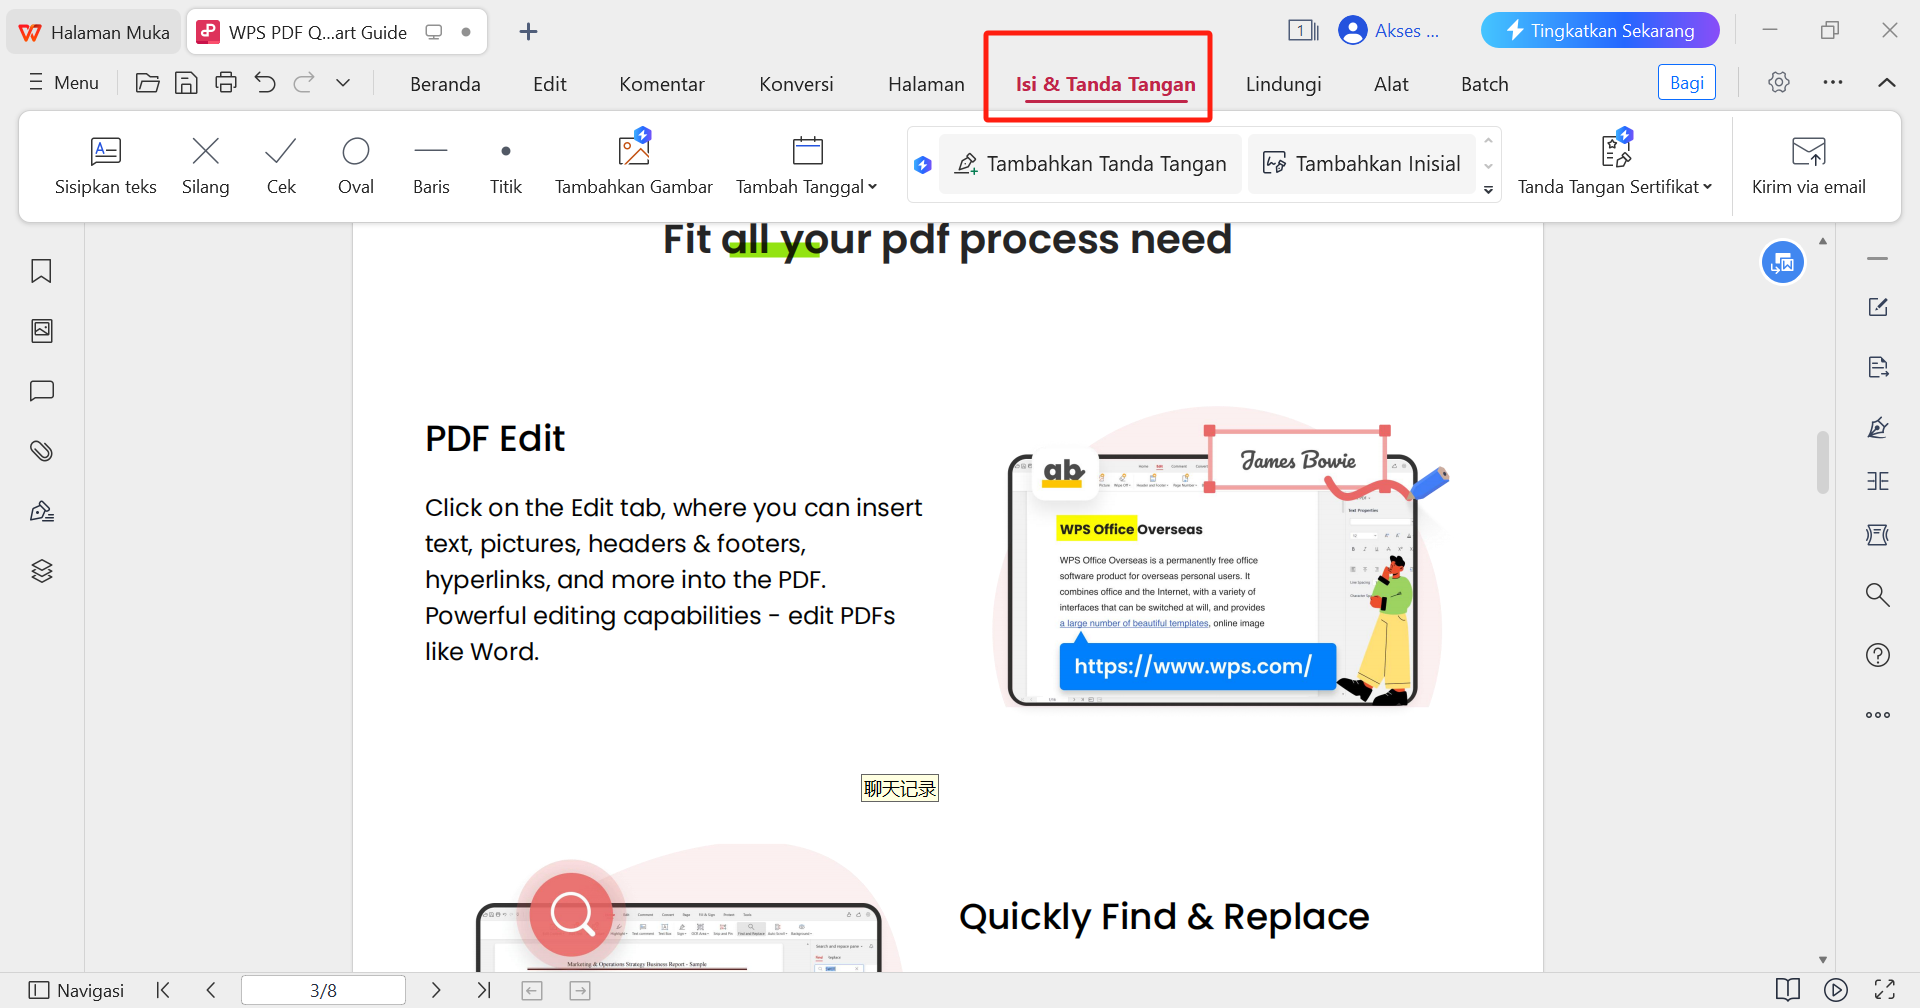Select the Batch tab
1920x1008 pixels.
point(1485,84)
